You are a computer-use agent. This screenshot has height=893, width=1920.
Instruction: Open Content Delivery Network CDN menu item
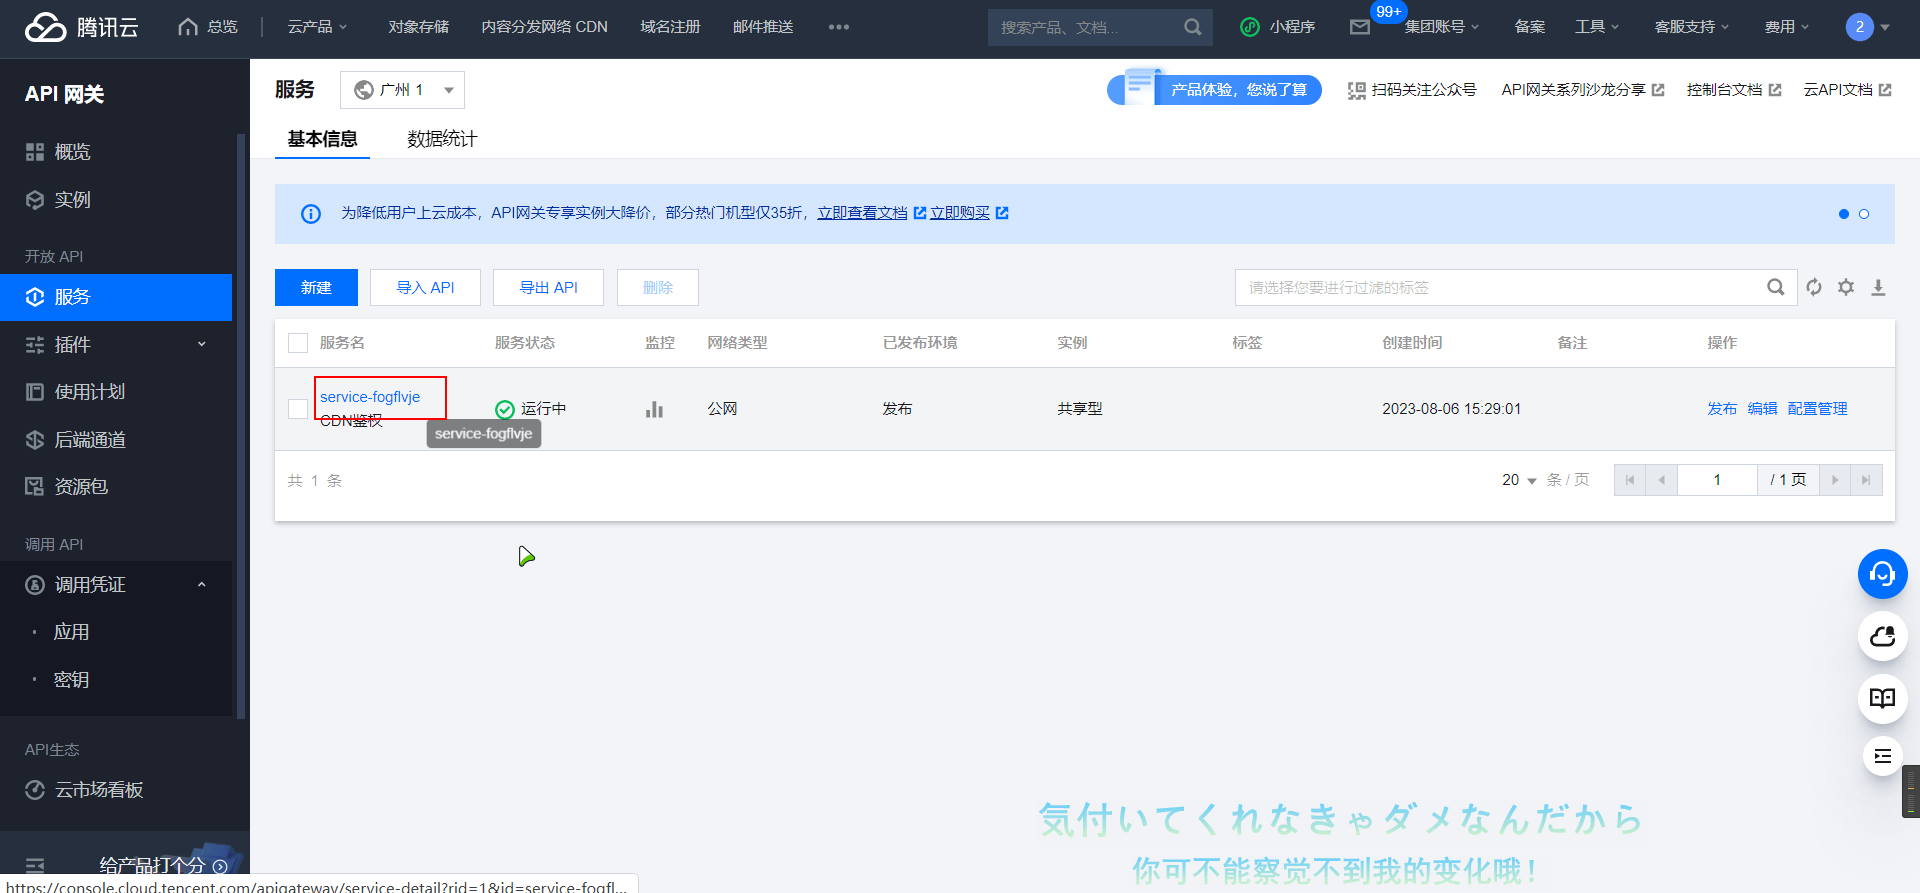[544, 27]
